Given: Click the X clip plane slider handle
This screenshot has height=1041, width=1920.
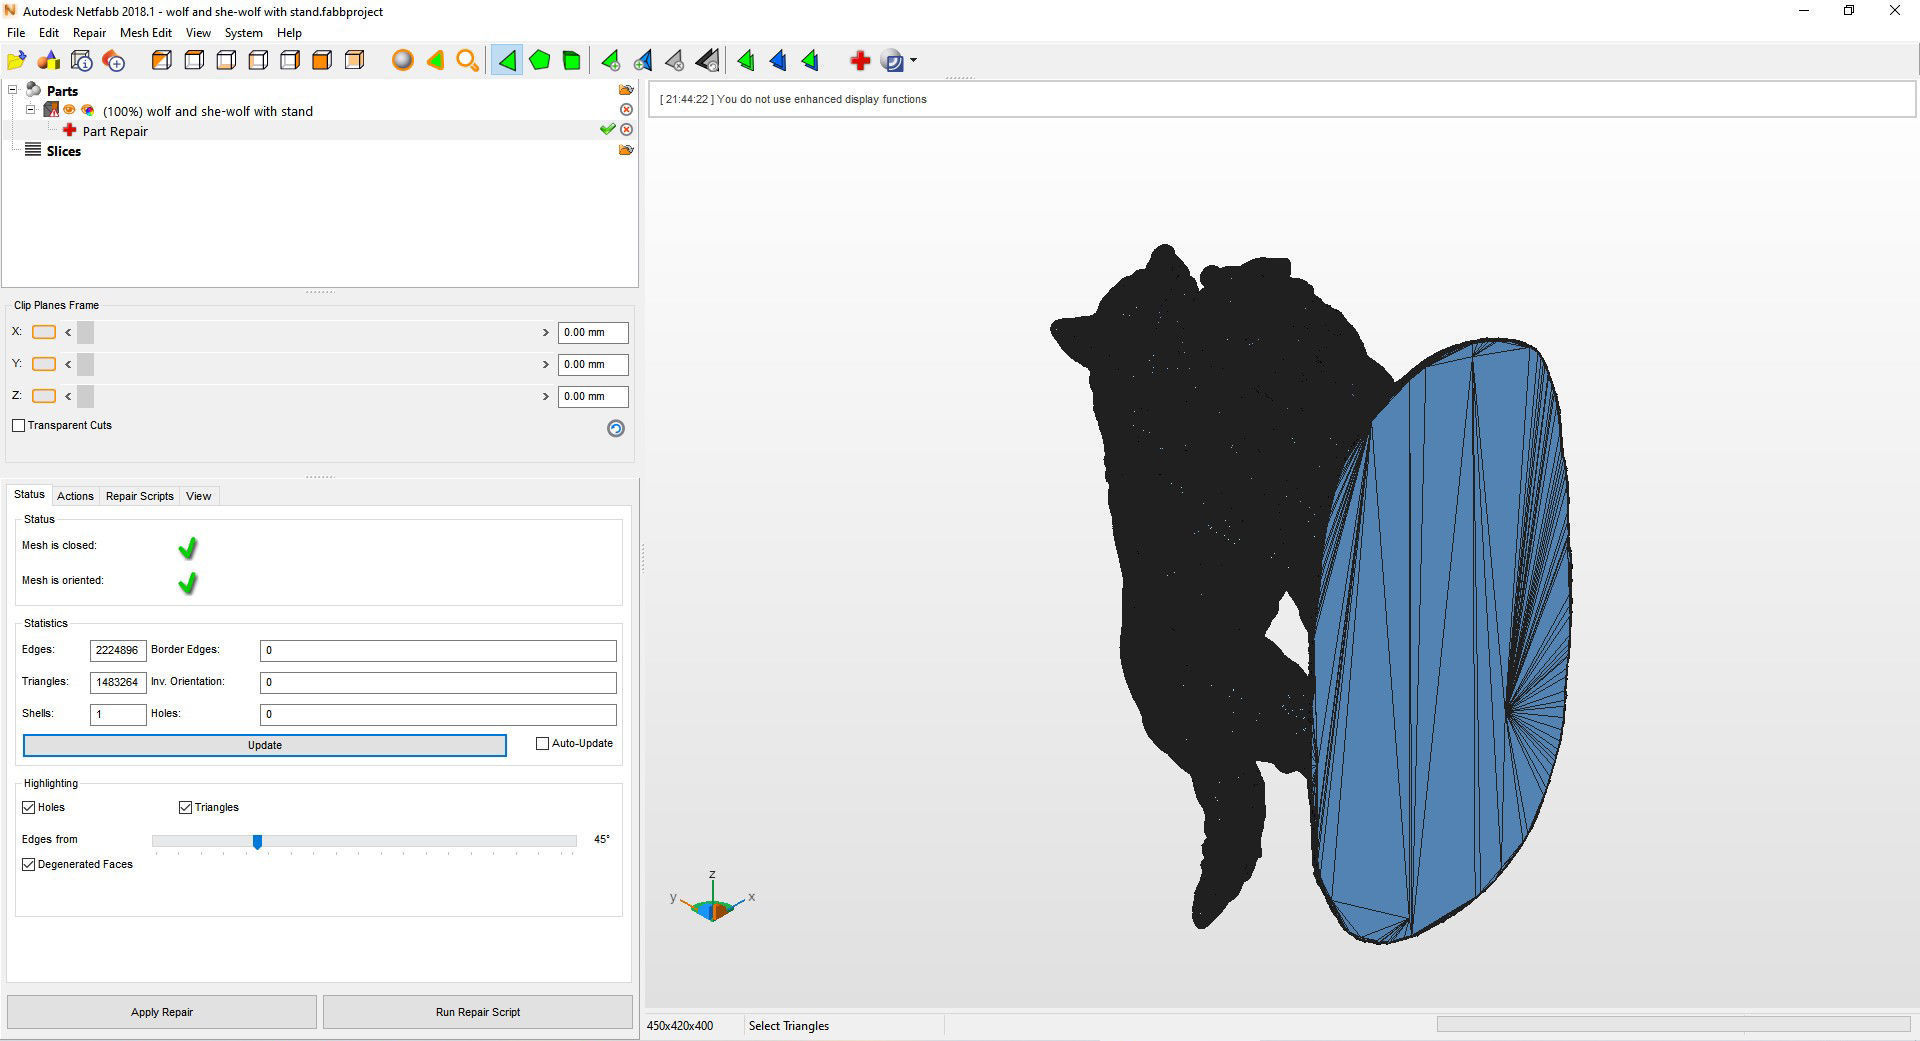Looking at the screenshot, I should tap(85, 333).
